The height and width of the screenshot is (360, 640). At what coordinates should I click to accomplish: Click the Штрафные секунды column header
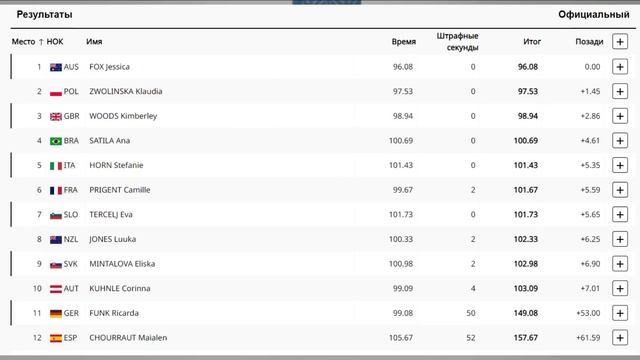pos(458,42)
